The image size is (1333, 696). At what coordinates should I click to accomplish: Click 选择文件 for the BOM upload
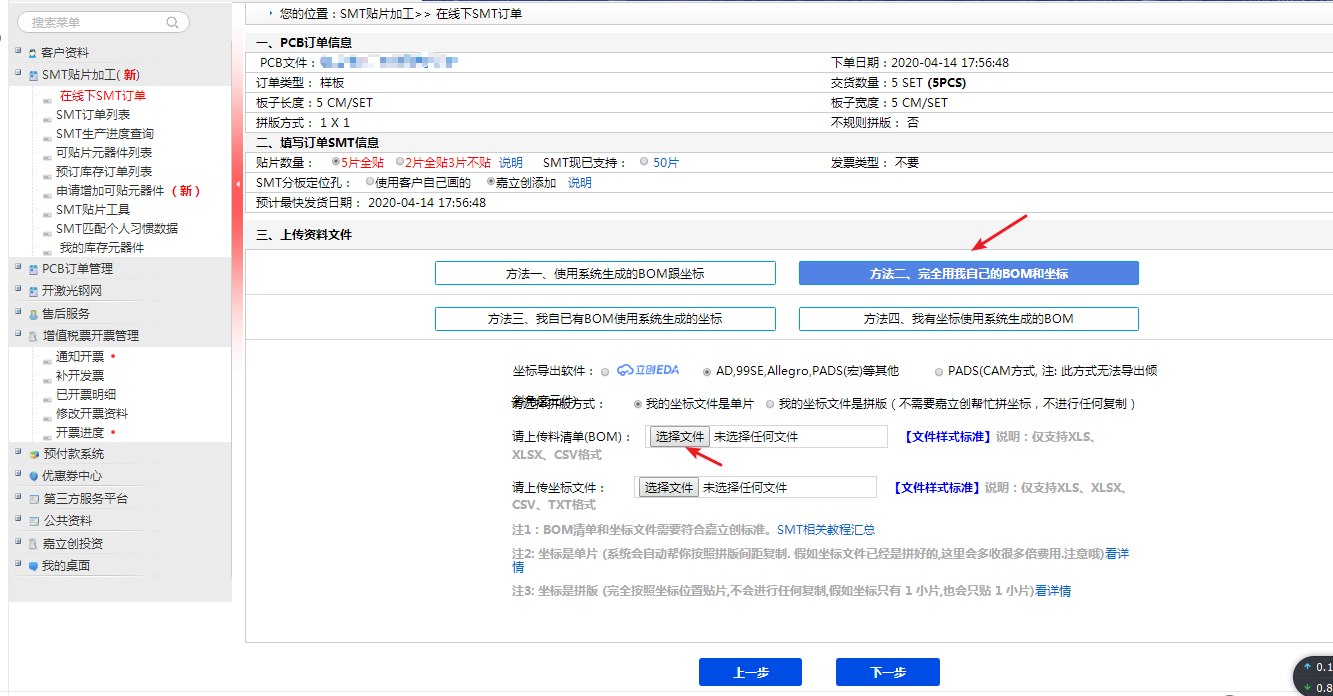pyautogui.click(x=680, y=437)
